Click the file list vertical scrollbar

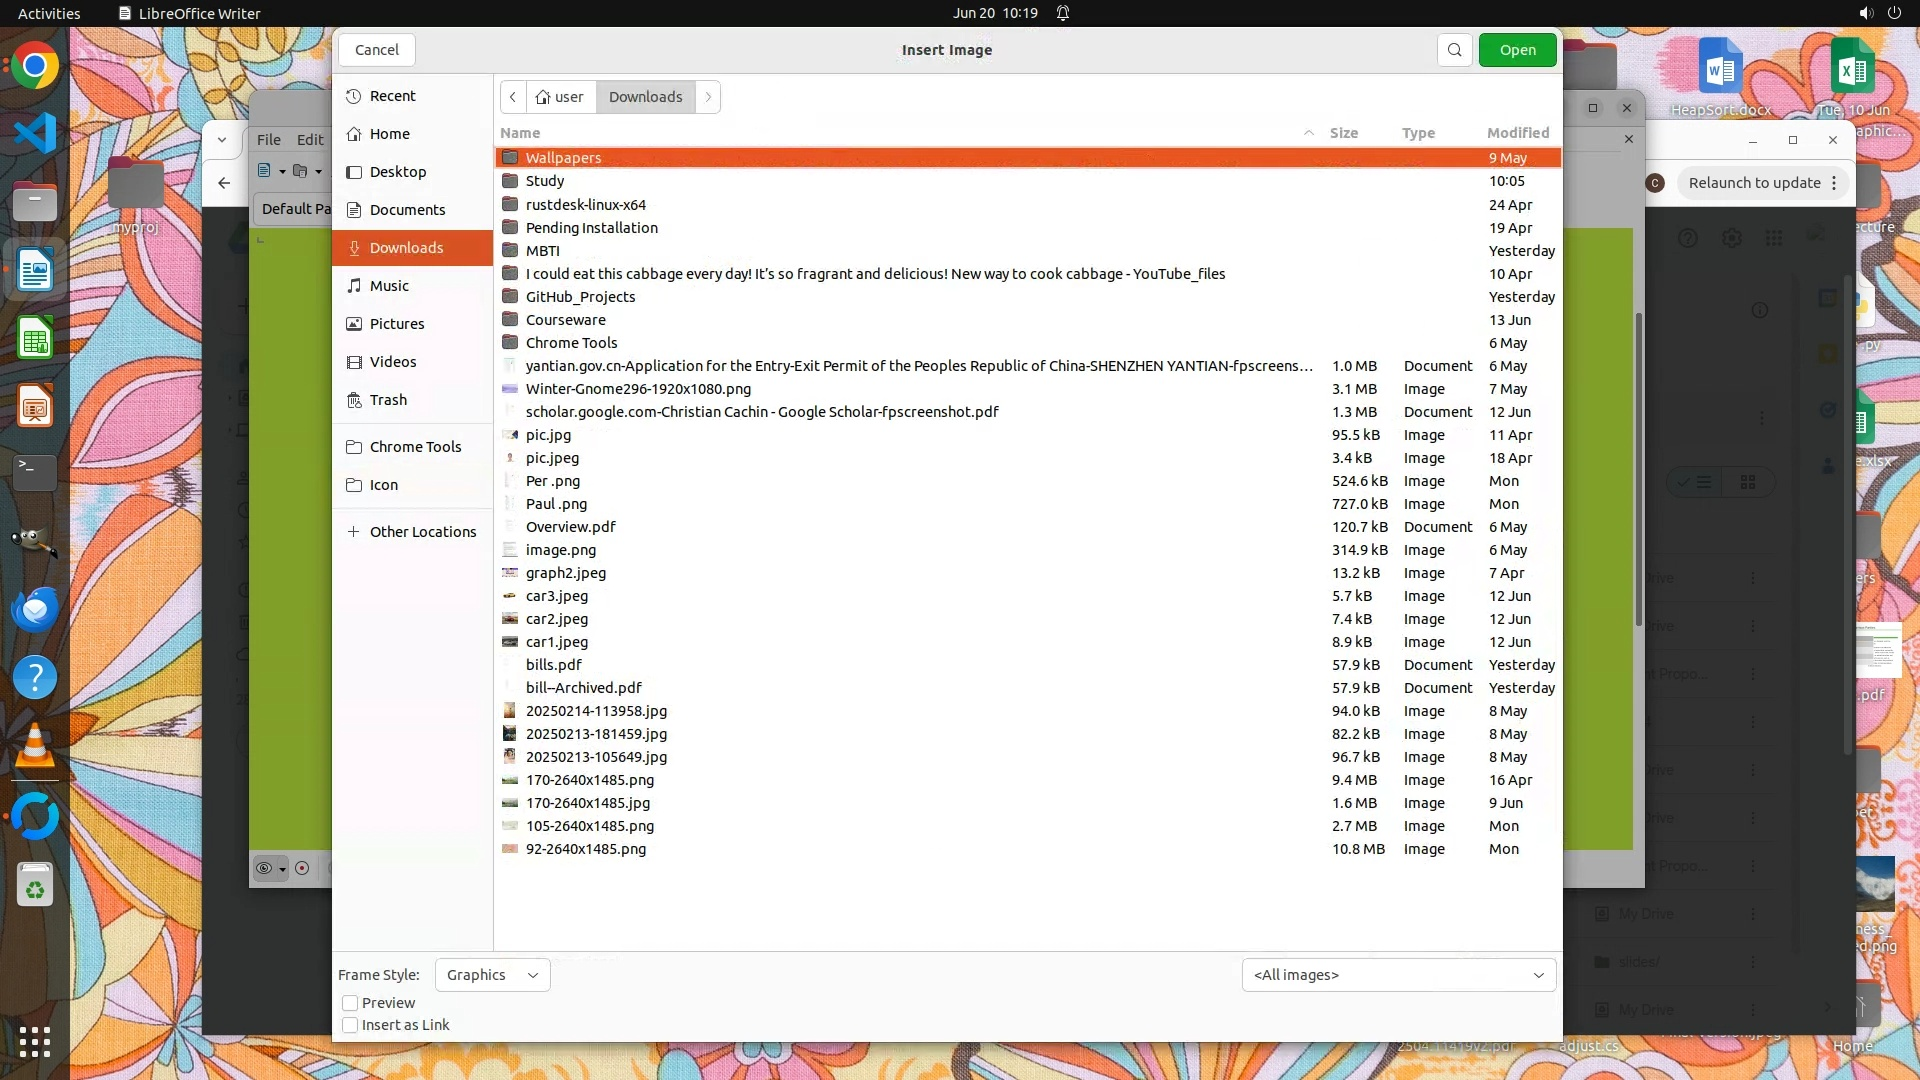[x=1638, y=470]
